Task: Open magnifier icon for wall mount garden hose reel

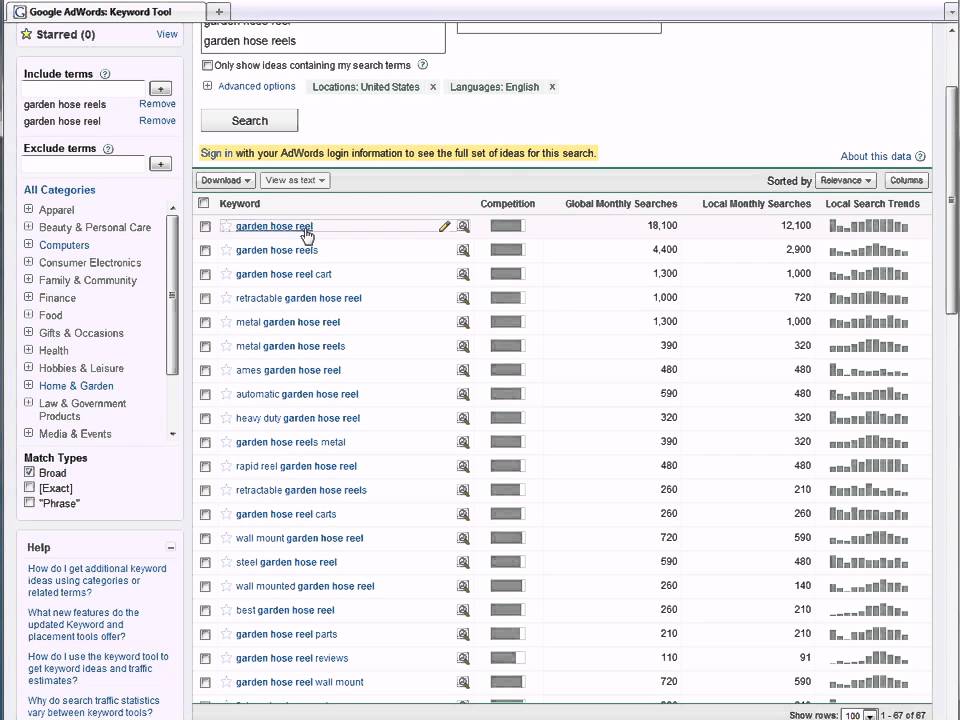Action: pos(463,538)
